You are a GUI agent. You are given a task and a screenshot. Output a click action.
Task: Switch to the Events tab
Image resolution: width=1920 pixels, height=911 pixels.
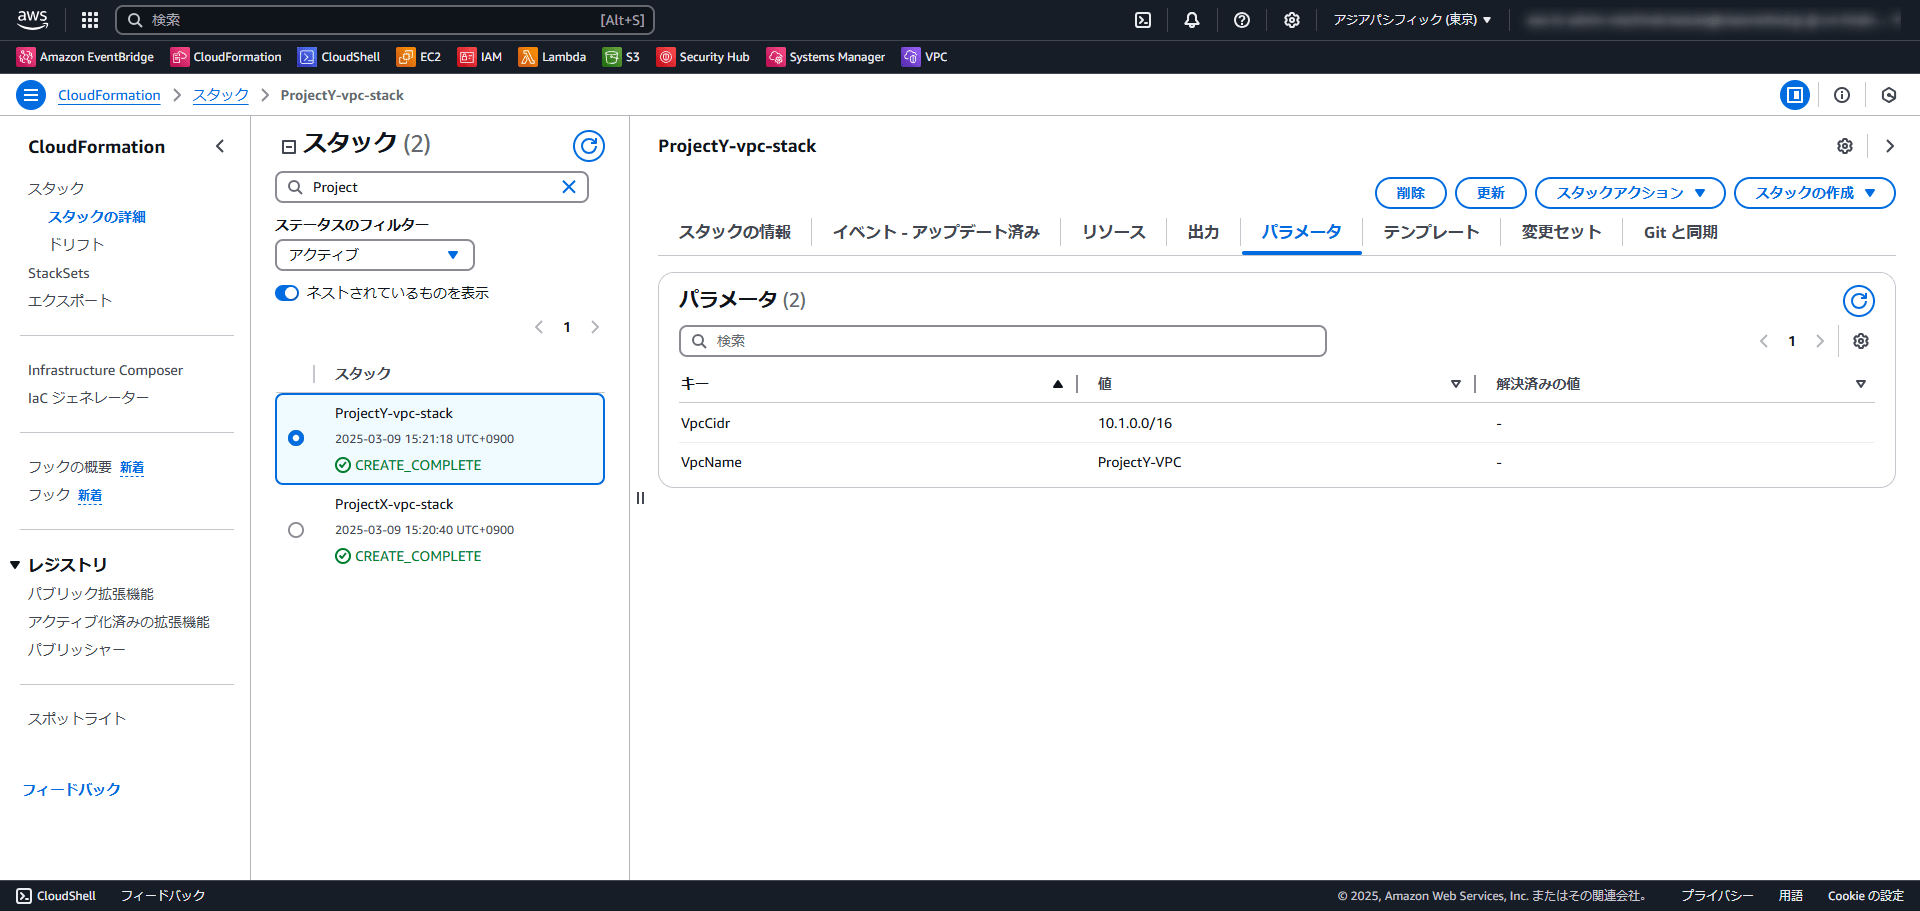[x=936, y=232]
